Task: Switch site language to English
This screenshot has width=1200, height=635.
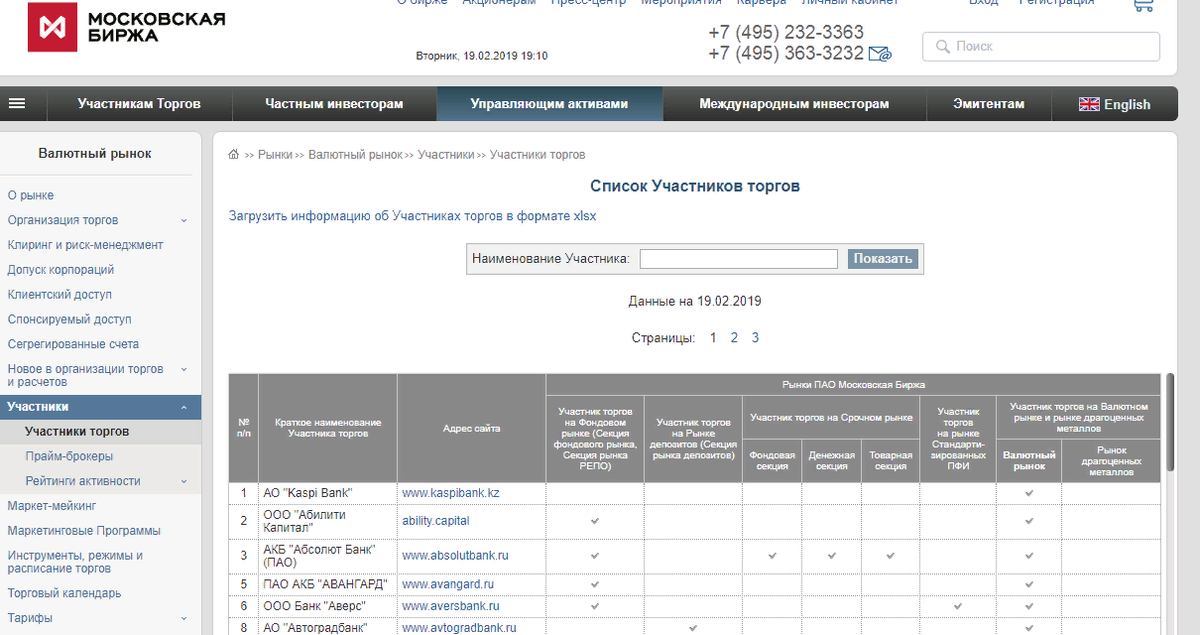Action: tap(1127, 104)
